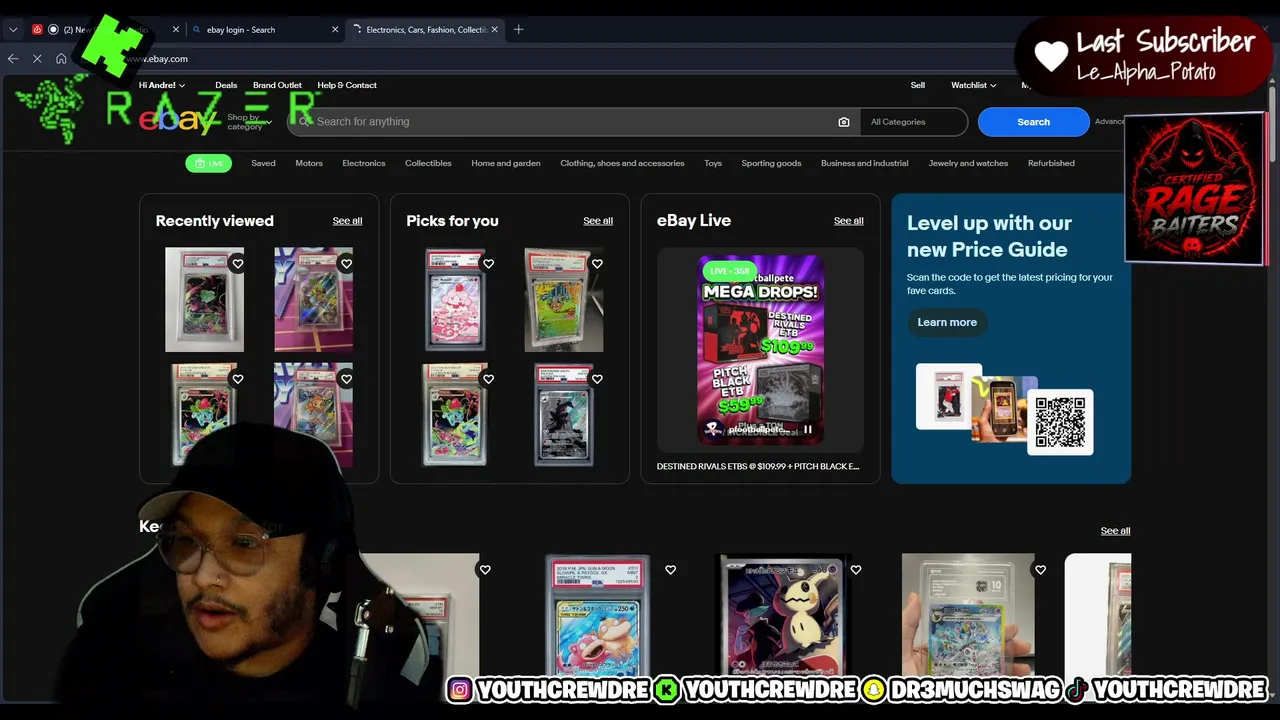1280x720 pixels.
Task: Watch the top-left white-background card in Recently viewed
Action: click(237, 264)
